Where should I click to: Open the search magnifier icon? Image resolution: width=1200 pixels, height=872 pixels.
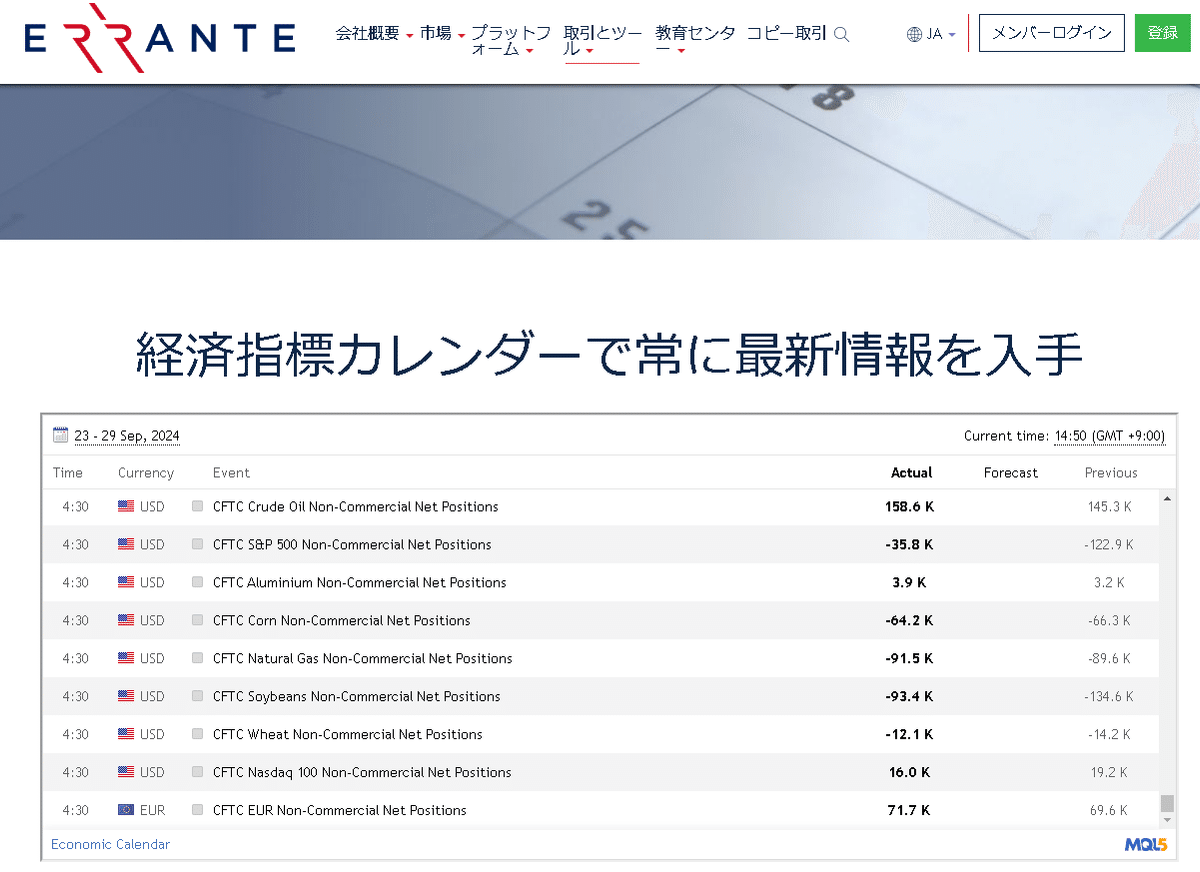coord(841,34)
